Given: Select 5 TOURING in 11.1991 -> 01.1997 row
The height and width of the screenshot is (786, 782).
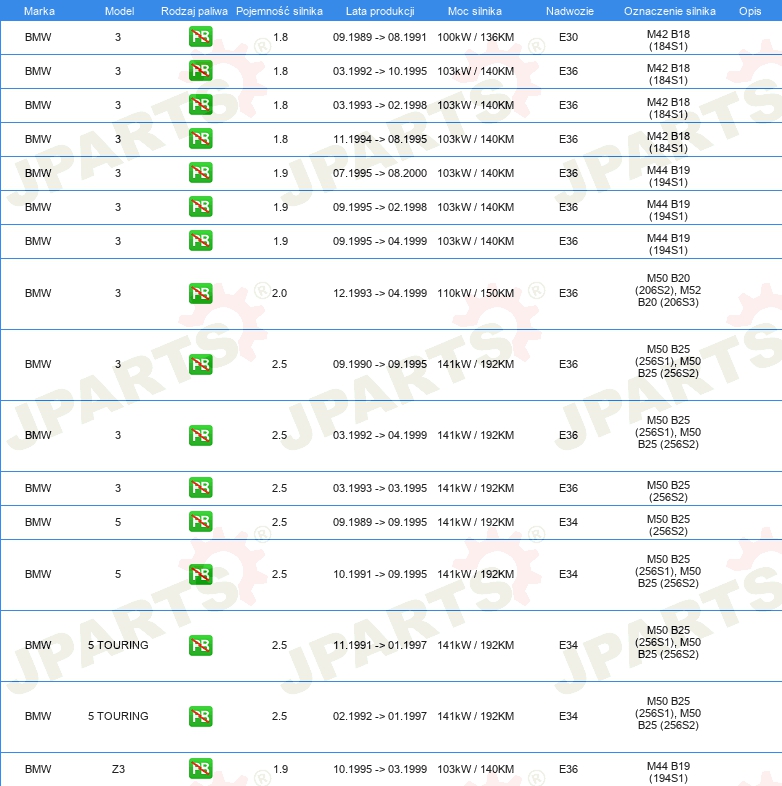Looking at the screenshot, I should pos(118,645).
